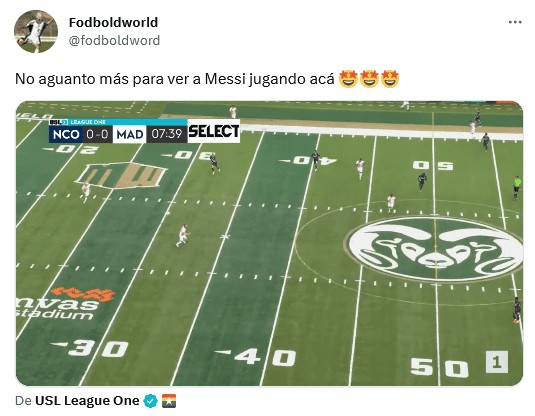Click the small 1 box indicator
535x416 pixels.
click(x=497, y=362)
